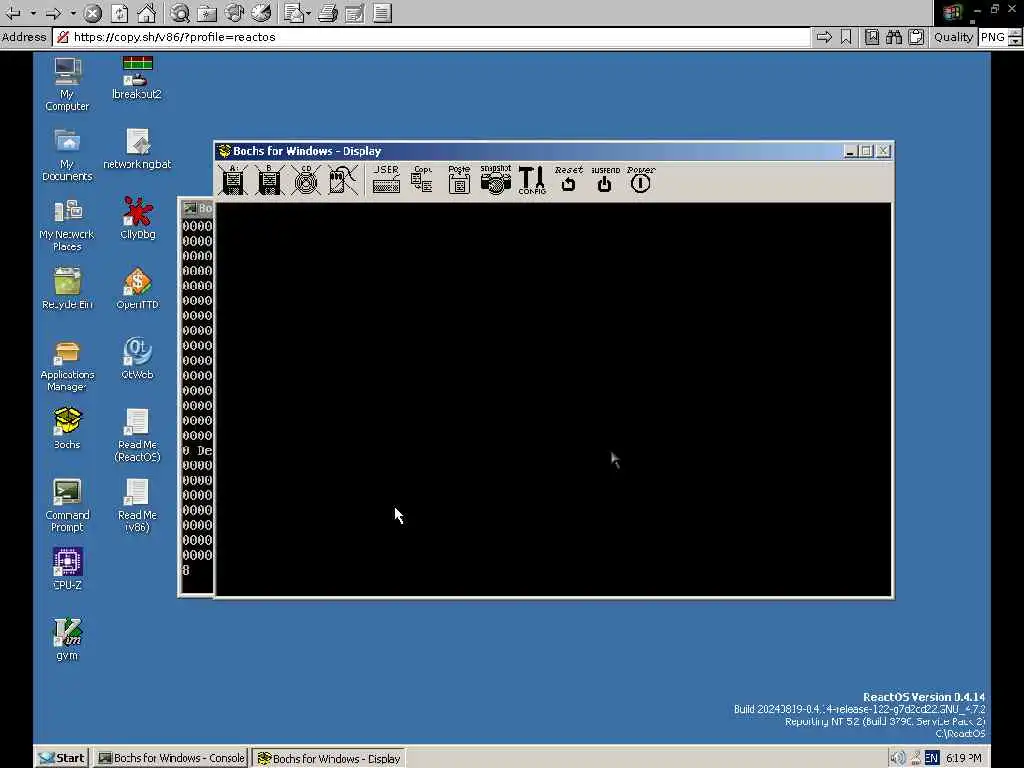Select the gvim desktop shortcut
Viewport: 1024px width, 768px height.
pos(67,639)
